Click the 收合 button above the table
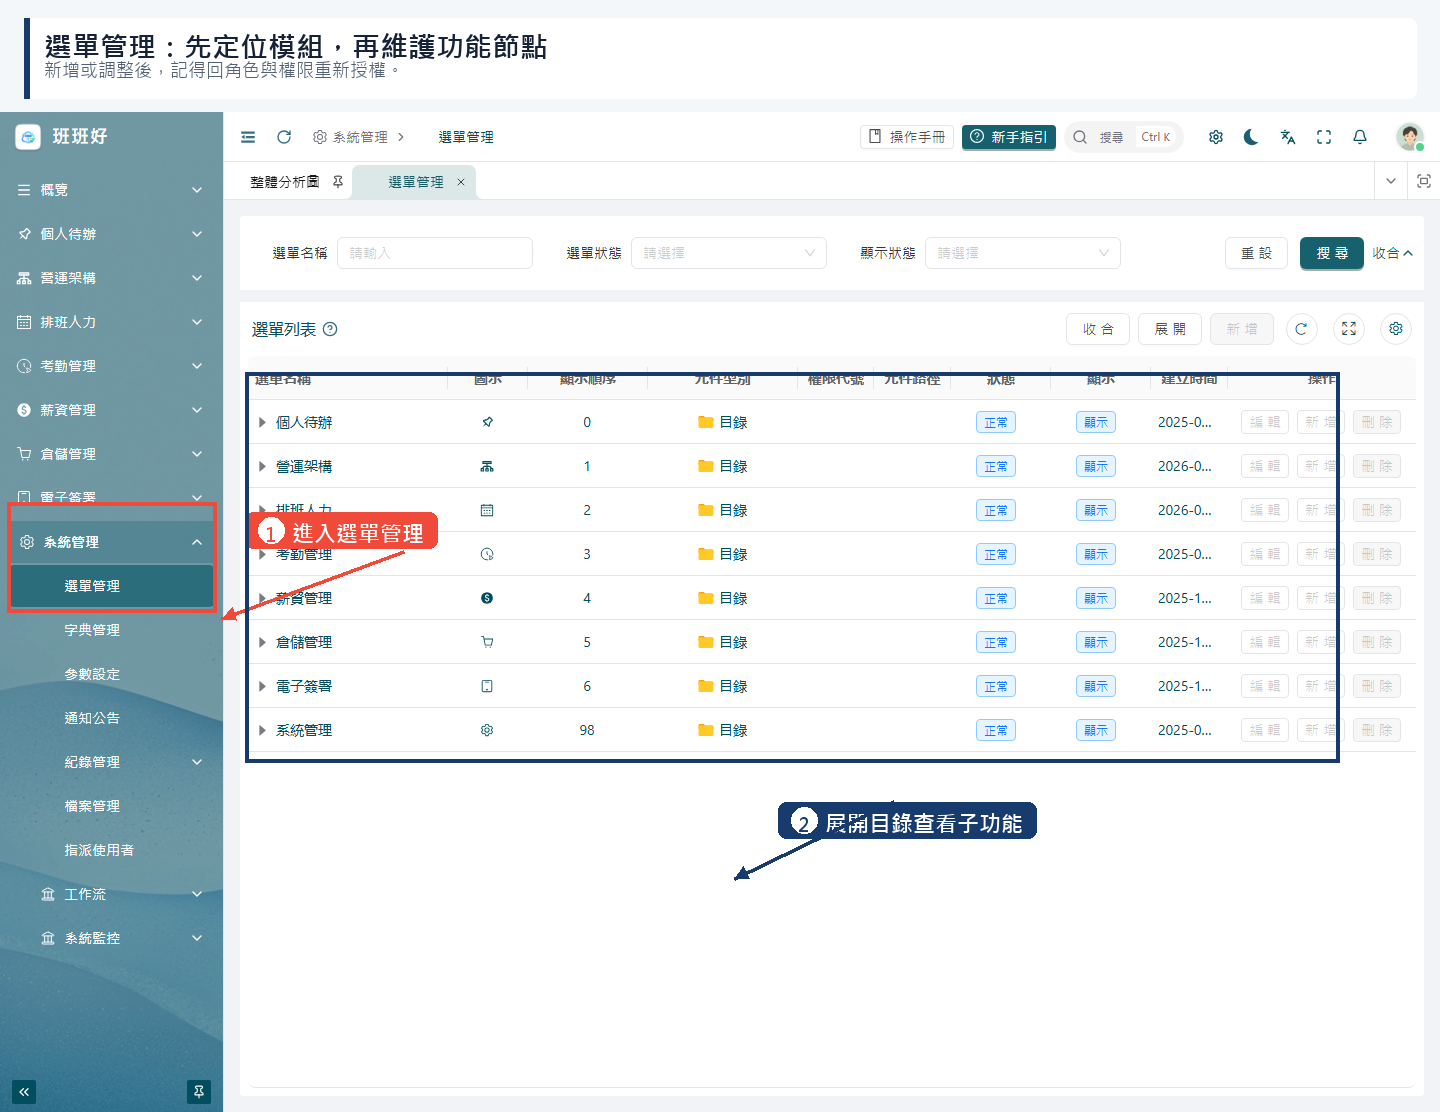 (1098, 329)
